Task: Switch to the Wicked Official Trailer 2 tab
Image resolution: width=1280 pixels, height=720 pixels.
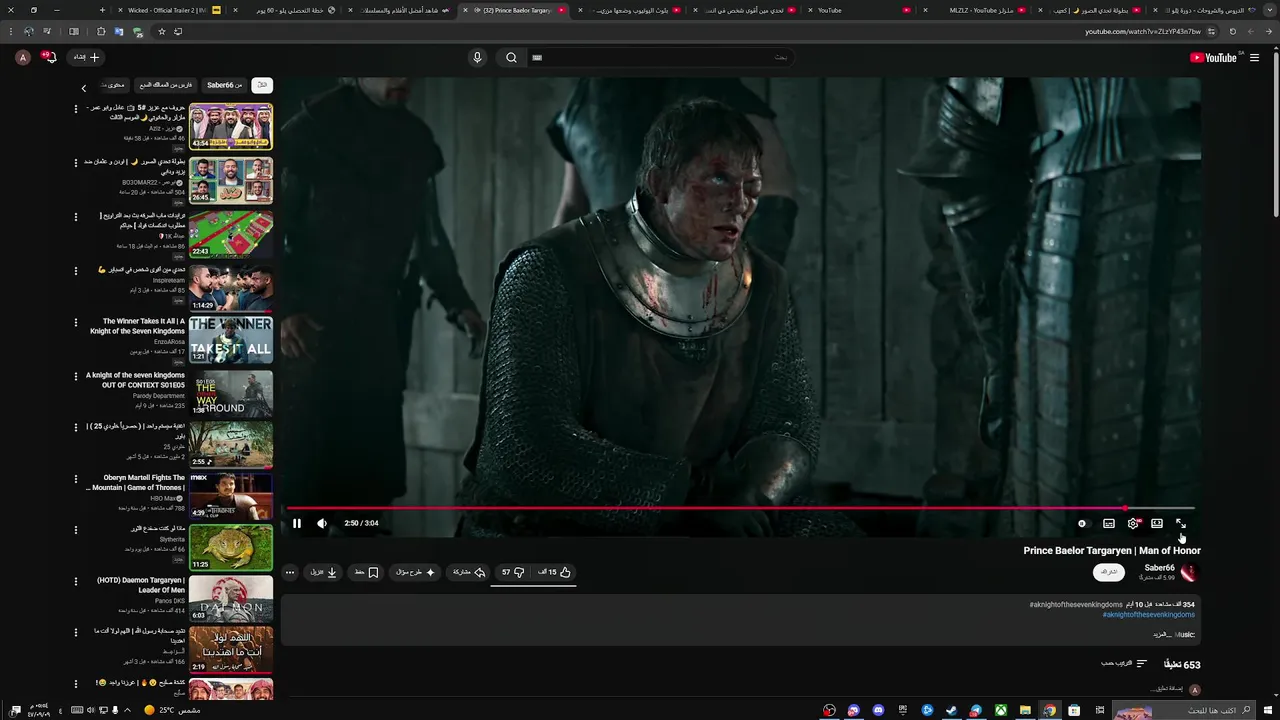Action: 170,10
